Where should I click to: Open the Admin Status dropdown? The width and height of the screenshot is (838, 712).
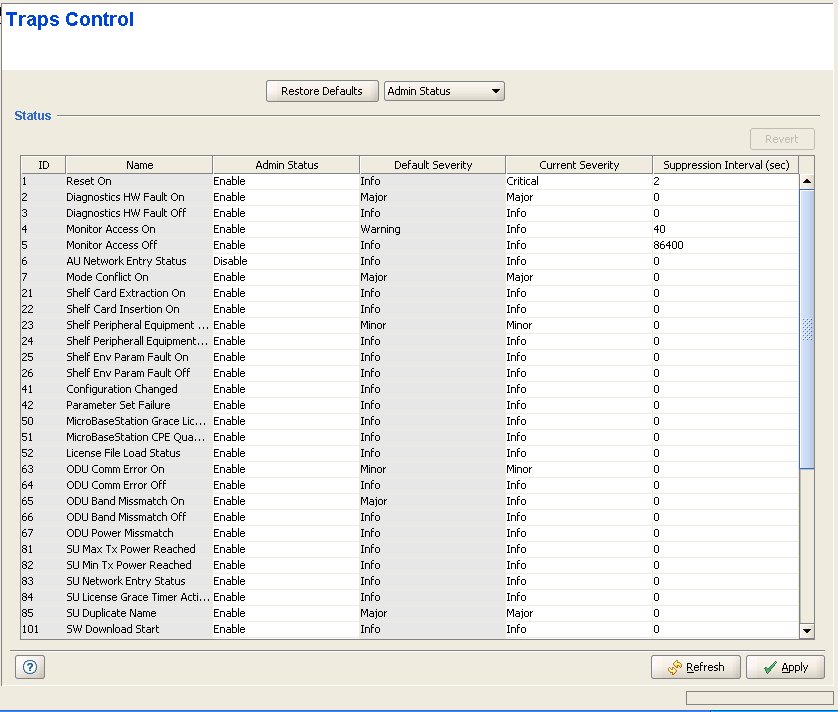(444, 91)
